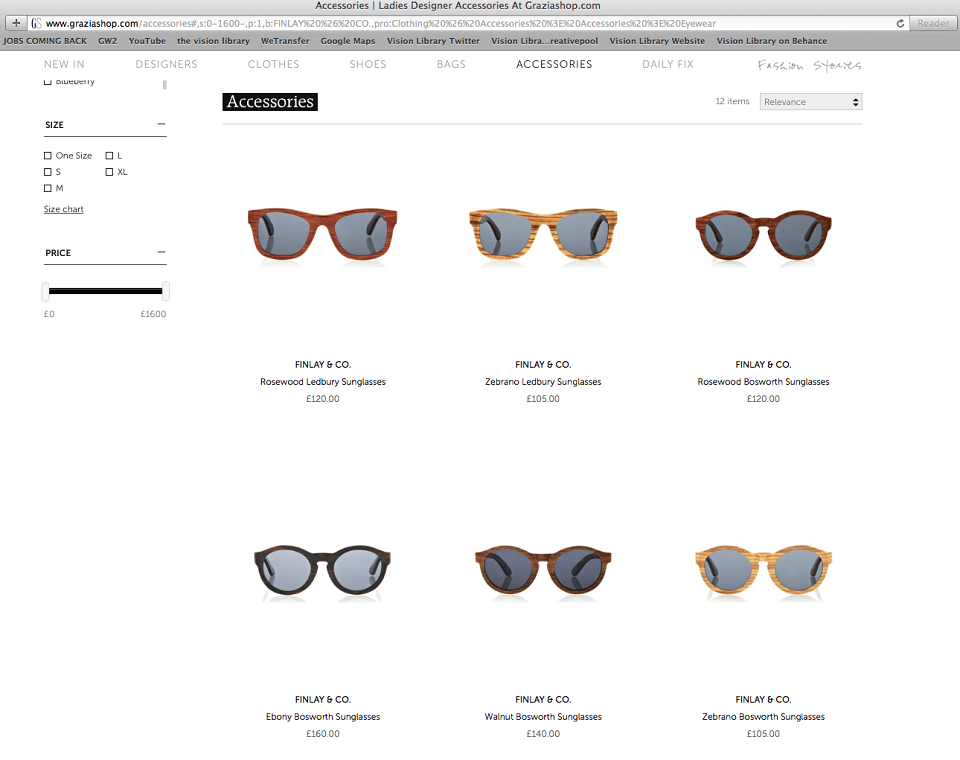The image size is (960, 760).
Task: Open the NEW IN menu
Action: [64, 64]
